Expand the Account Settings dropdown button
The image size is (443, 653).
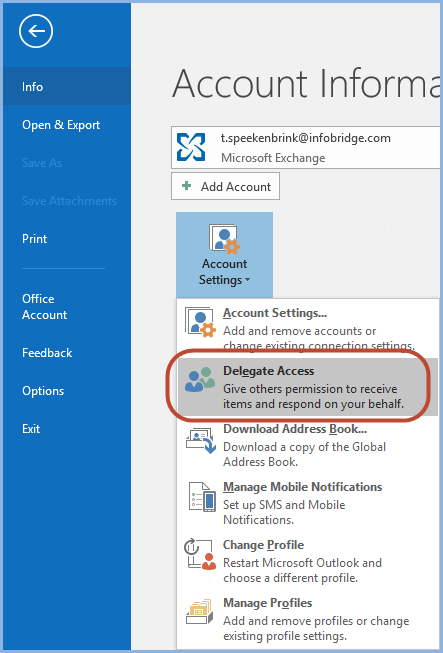tap(224, 255)
